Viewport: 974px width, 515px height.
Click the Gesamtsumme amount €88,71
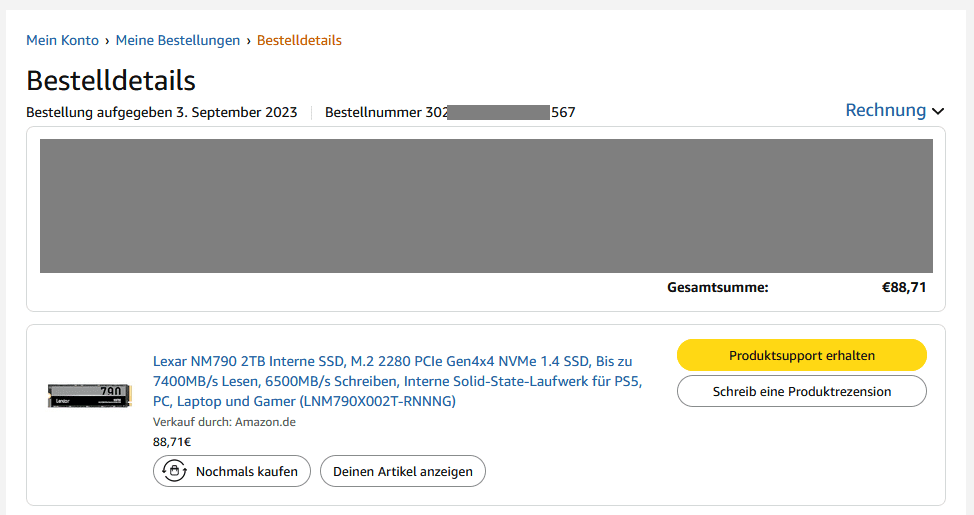pos(904,287)
